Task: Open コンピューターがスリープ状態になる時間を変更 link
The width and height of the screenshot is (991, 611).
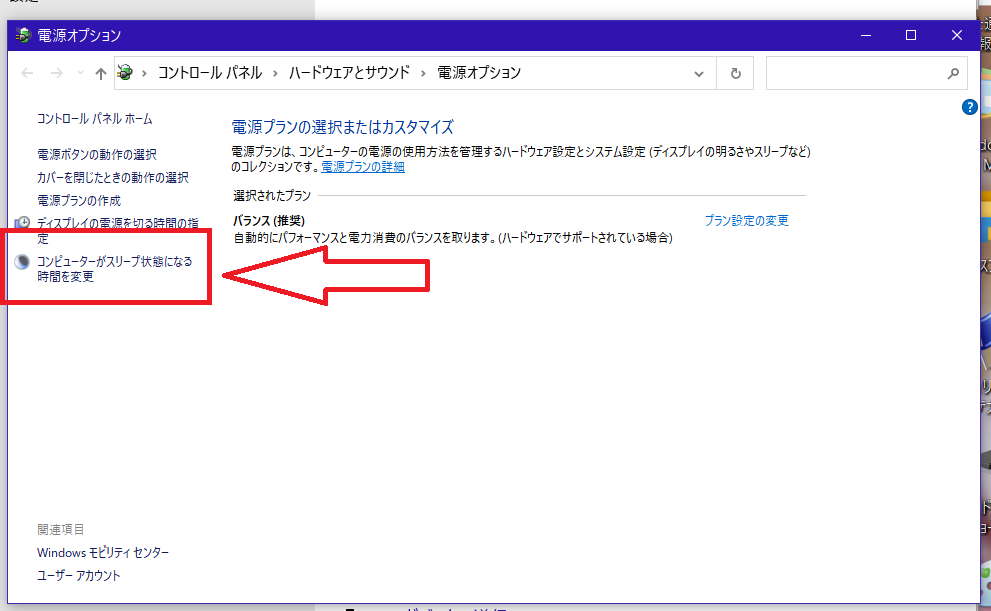Action: [x=114, y=269]
